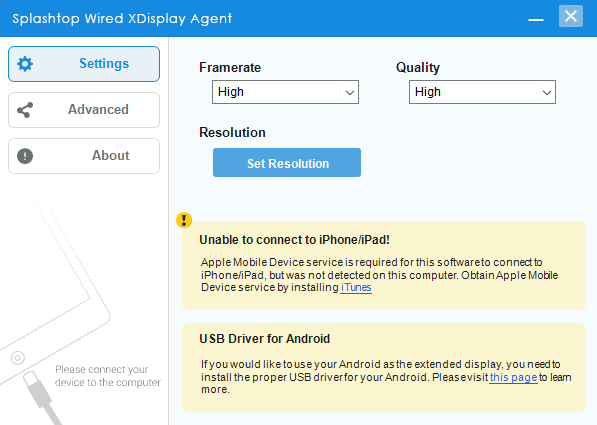Close the Splashtop Wired XDisplay Agent
The height and width of the screenshot is (425, 597).
tap(571, 16)
